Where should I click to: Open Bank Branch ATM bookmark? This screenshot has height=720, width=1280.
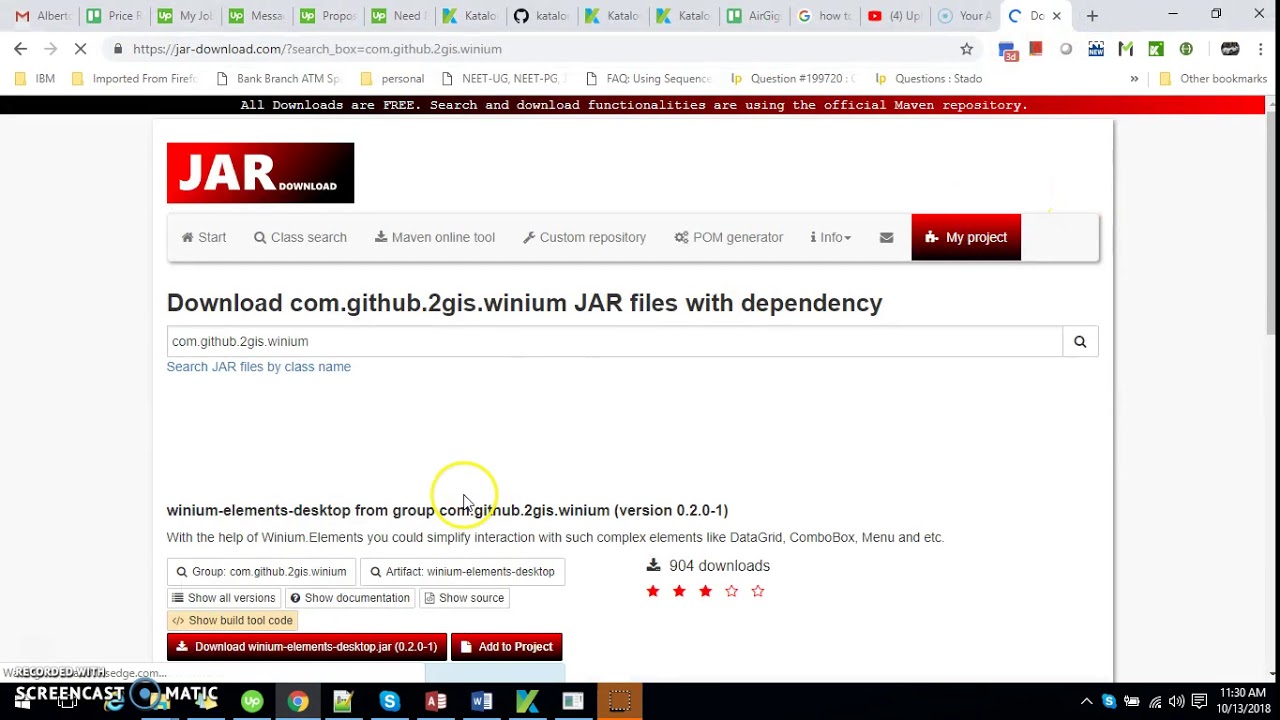pyautogui.click(x=278, y=79)
